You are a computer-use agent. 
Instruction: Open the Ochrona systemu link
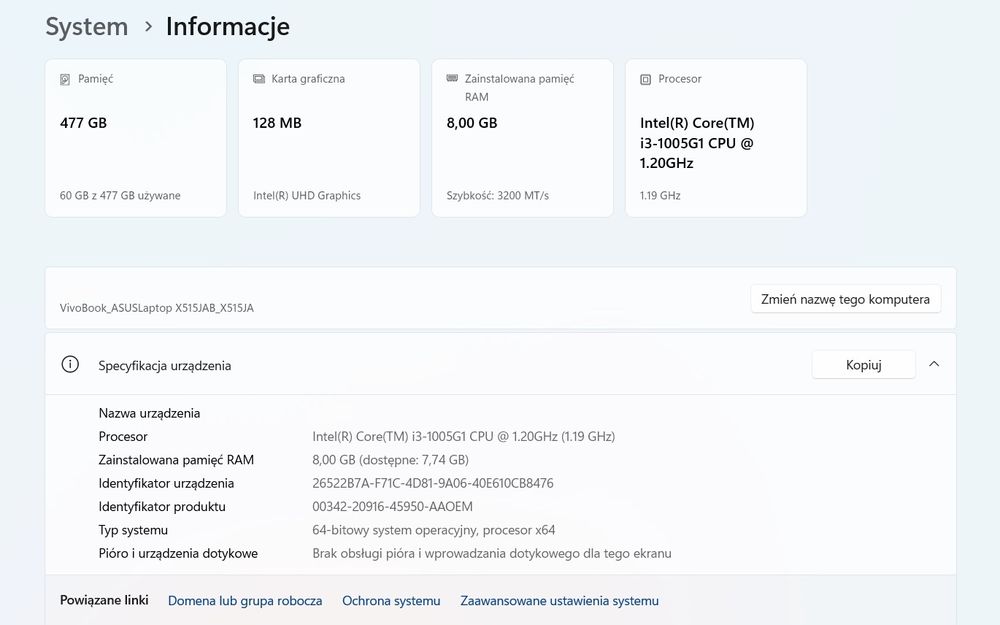[x=391, y=601]
